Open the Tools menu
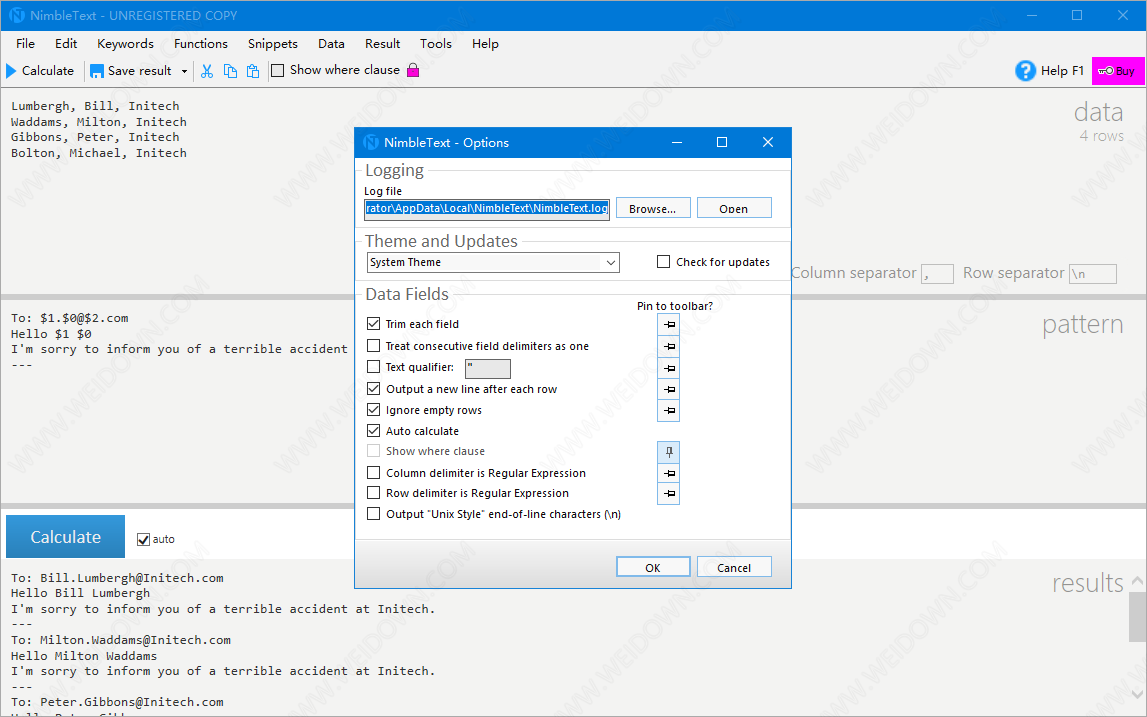1147x717 pixels. tap(436, 44)
